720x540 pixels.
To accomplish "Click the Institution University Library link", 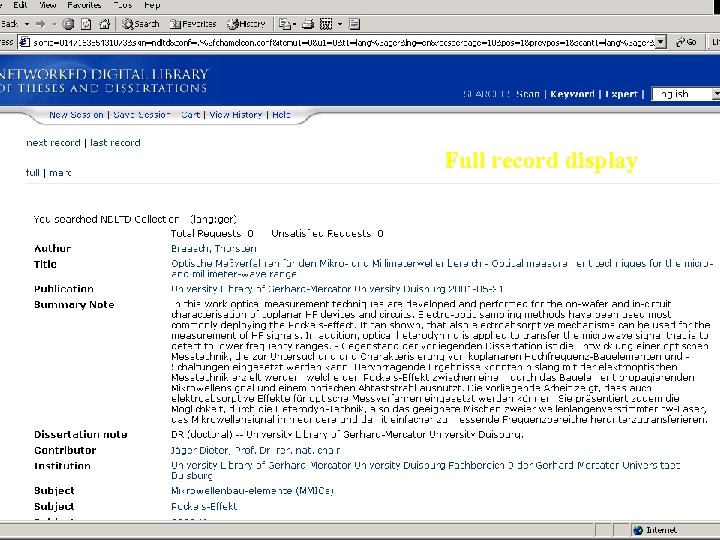I will [425, 470].
